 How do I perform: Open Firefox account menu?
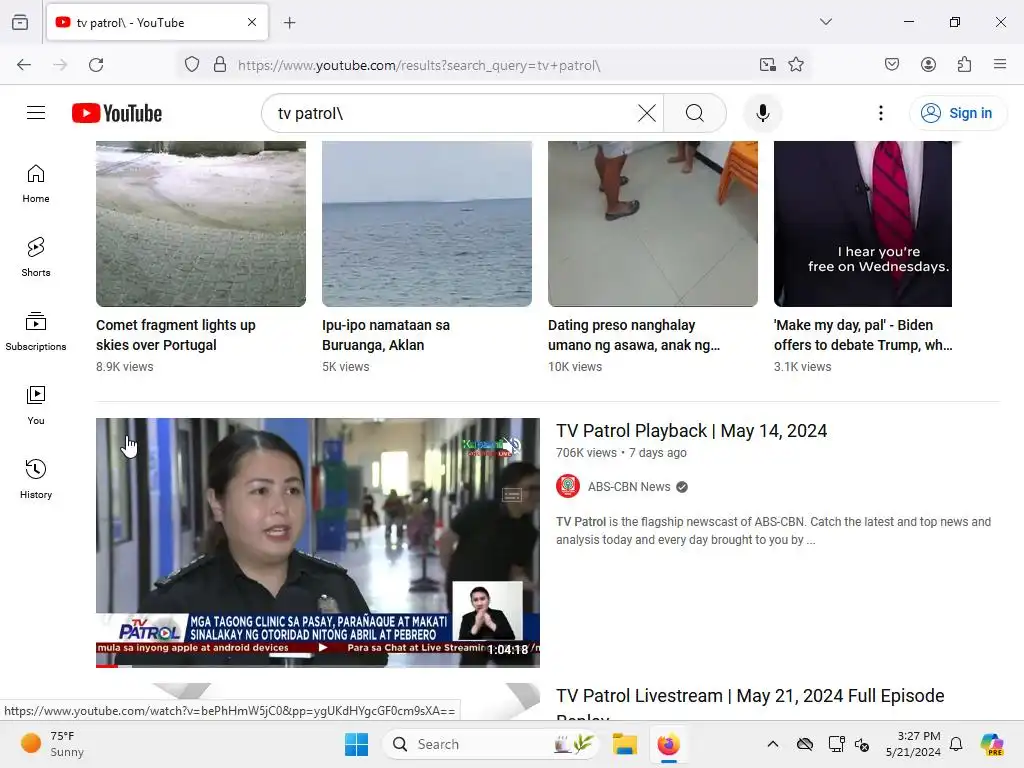(928, 65)
